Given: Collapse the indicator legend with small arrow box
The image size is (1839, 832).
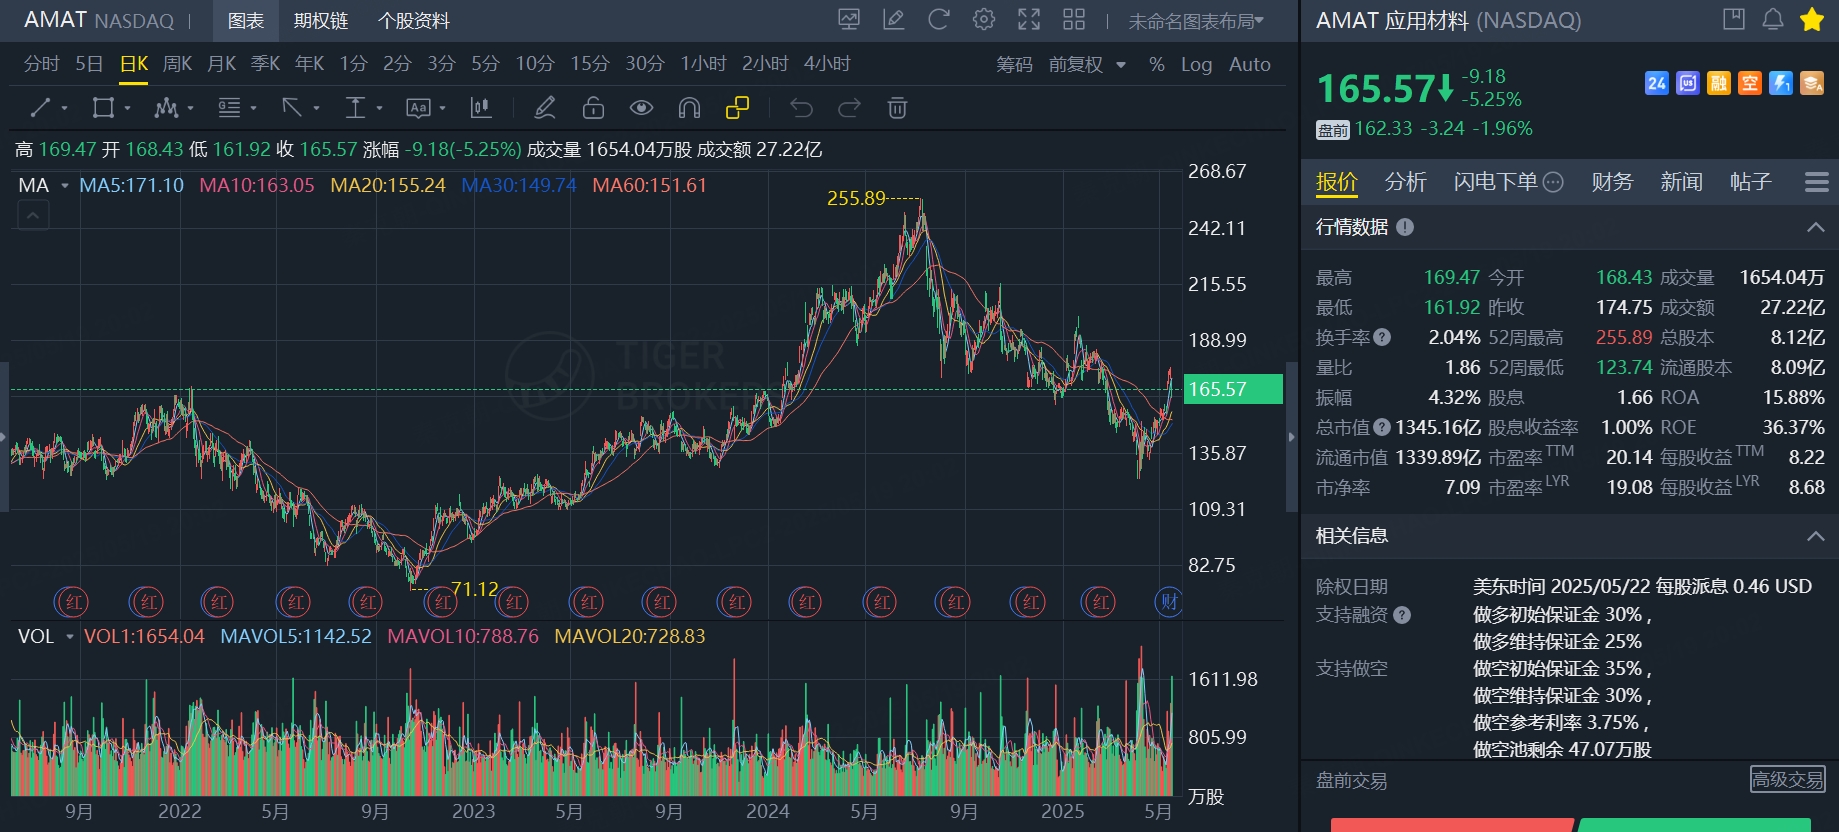Looking at the screenshot, I should coord(33,215).
